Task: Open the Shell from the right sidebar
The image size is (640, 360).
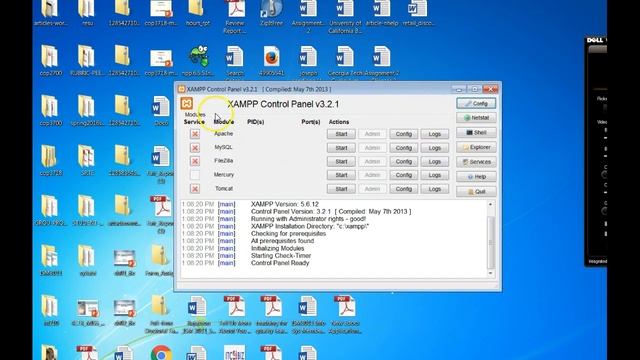Action: click(x=476, y=132)
